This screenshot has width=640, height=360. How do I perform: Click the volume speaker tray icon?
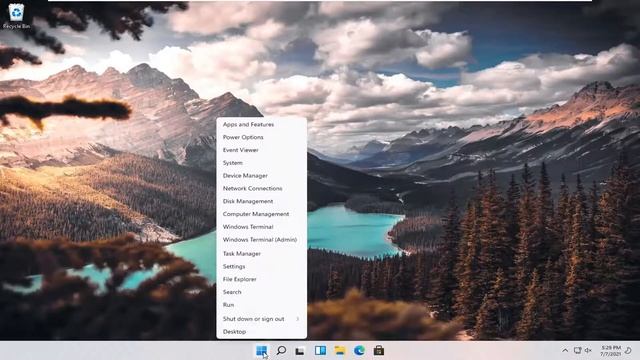coord(588,351)
